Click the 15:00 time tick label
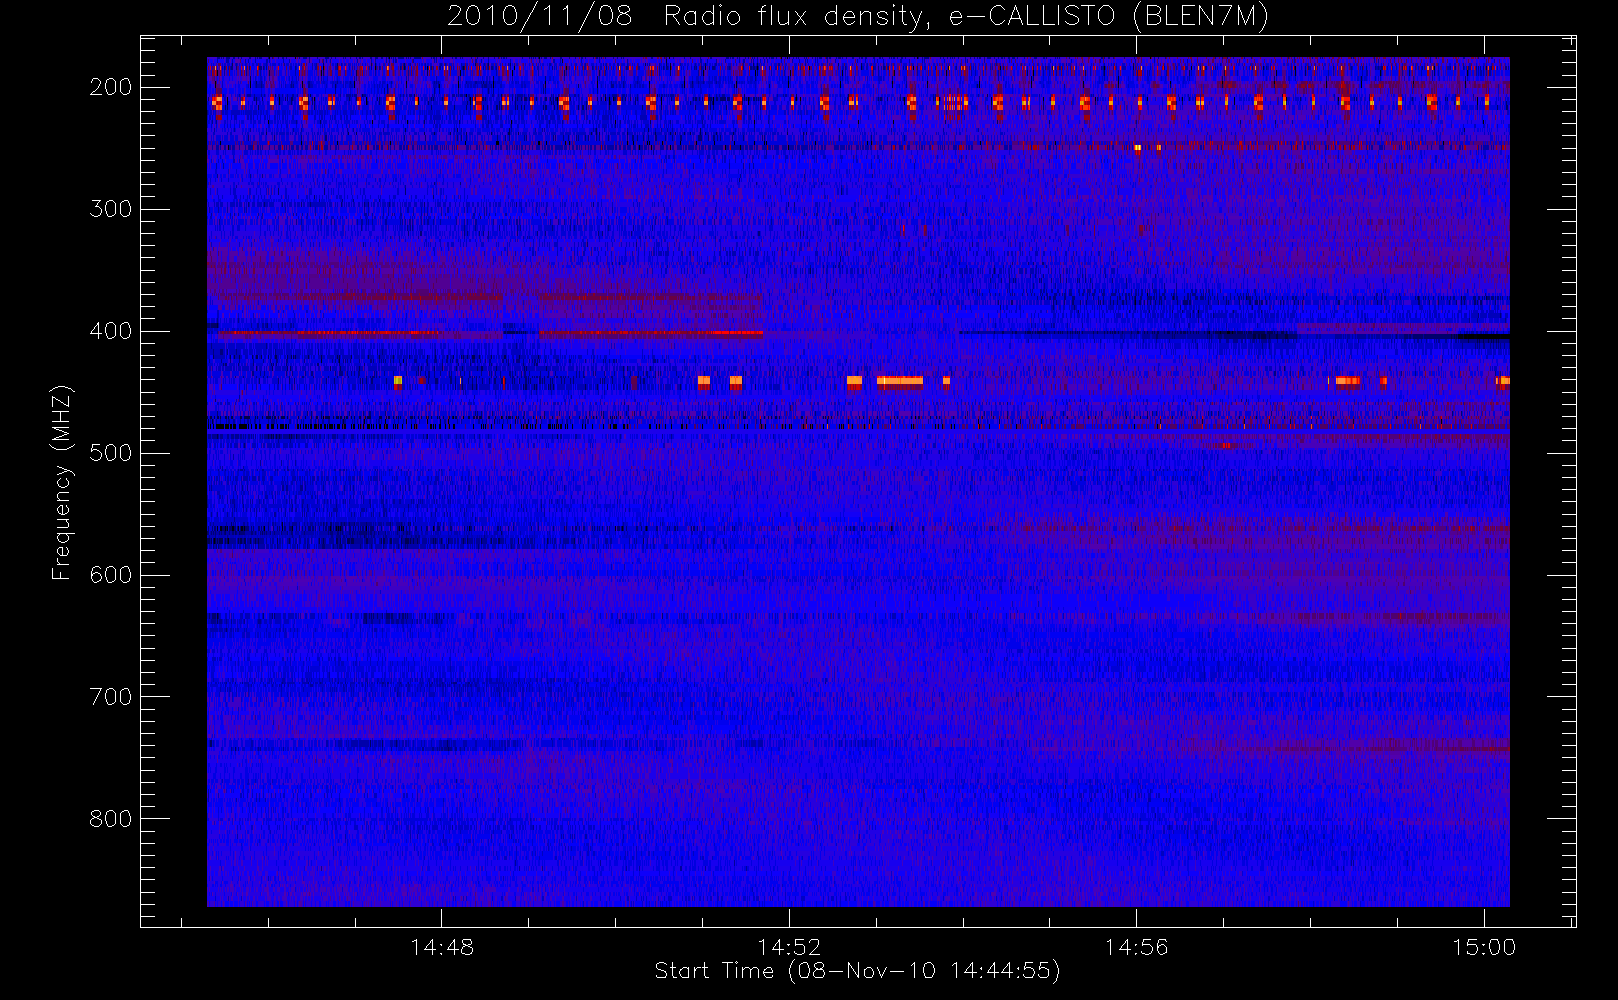 click(x=1484, y=947)
